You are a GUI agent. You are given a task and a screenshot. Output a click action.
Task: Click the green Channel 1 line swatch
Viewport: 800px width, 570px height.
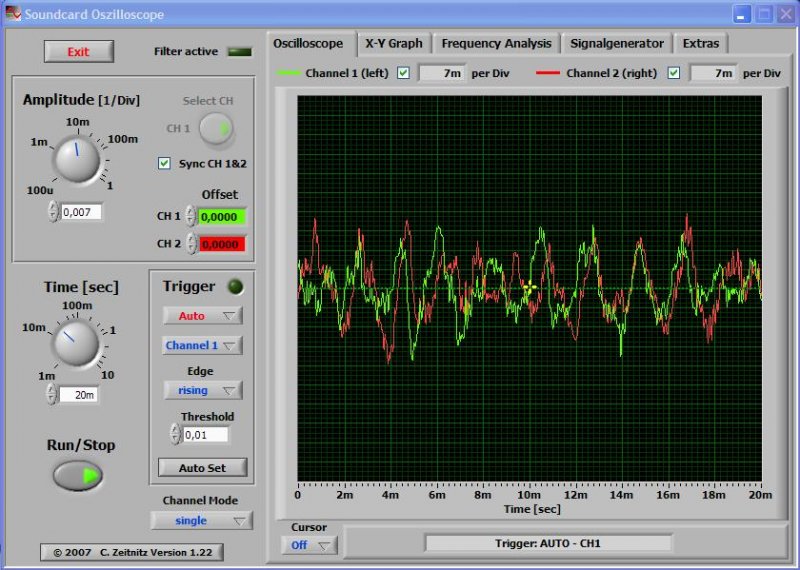[x=288, y=73]
